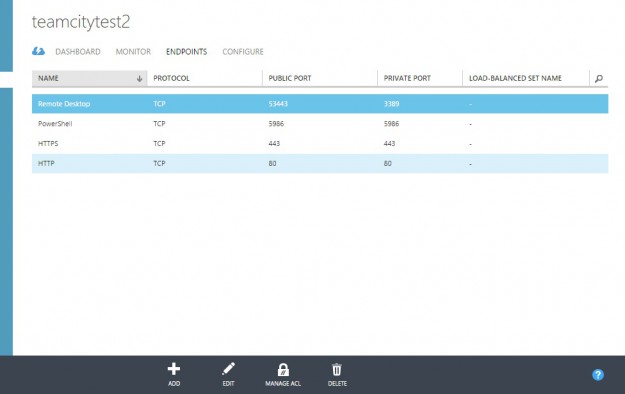The image size is (625, 394).
Task: Open Manage ACL lock icon
Action: click(x=283, y=369)
